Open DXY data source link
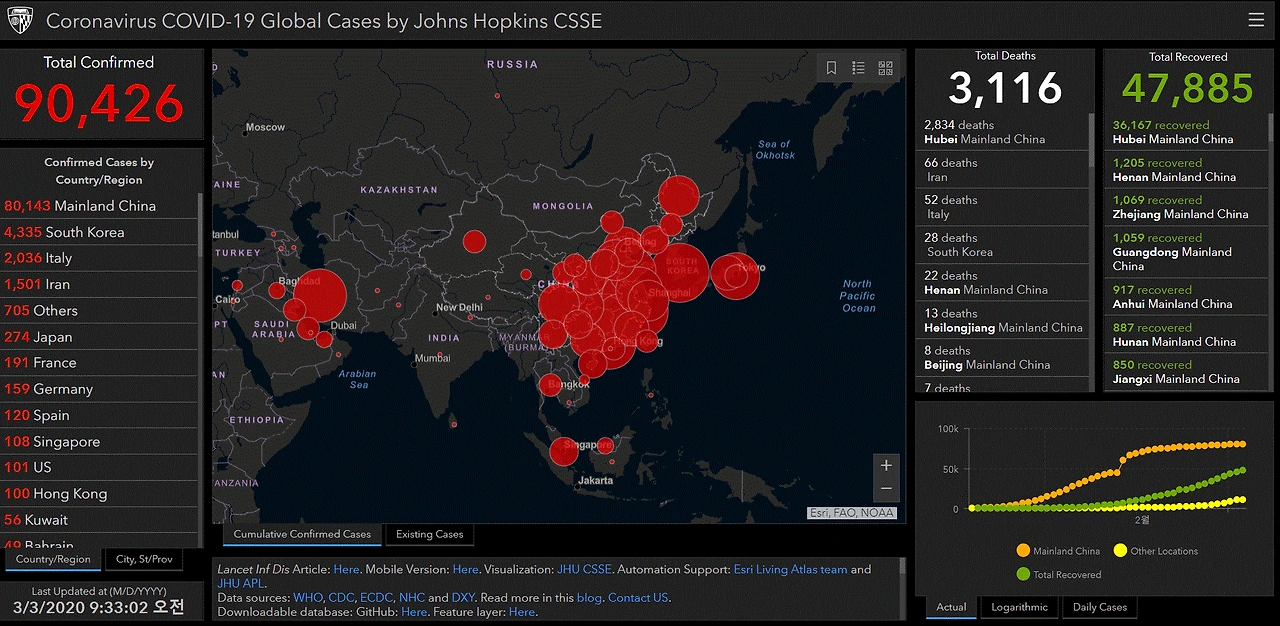Viewport: 1280px width, 626px height. [463, 598]
